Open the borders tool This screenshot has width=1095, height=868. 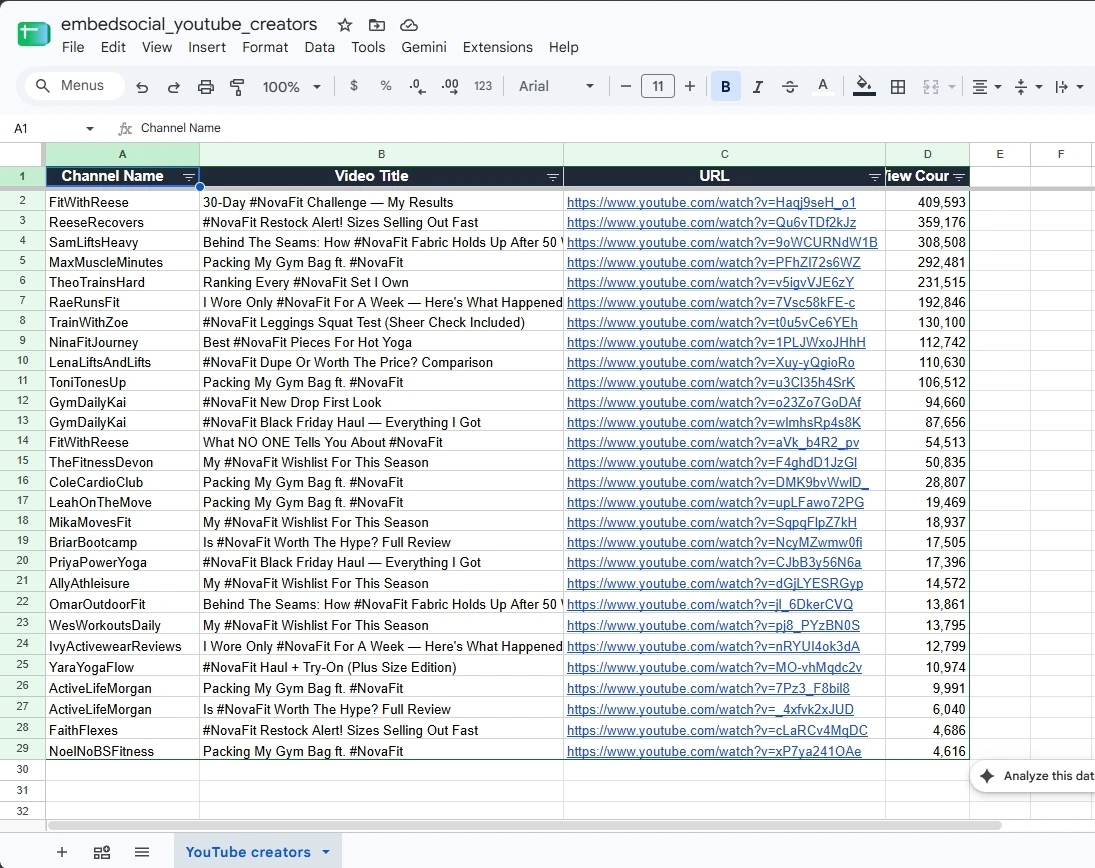[x=898, y=87]
